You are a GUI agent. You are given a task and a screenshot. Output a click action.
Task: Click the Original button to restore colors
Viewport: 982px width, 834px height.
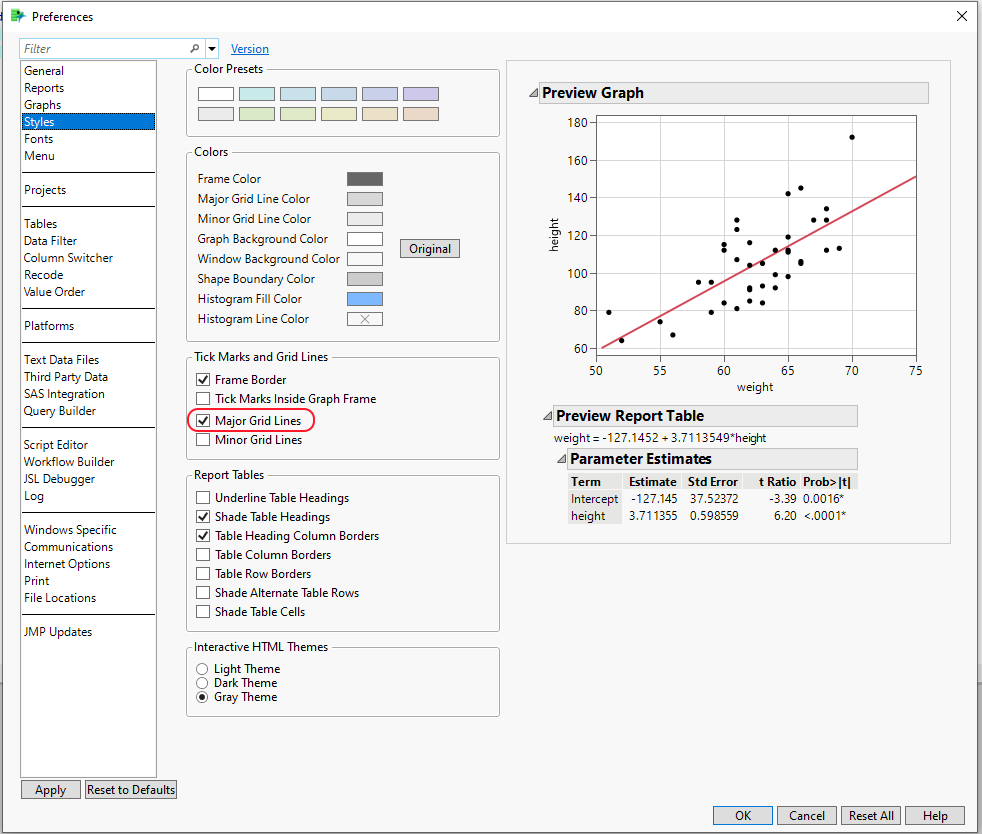click(x=430, y=248)
